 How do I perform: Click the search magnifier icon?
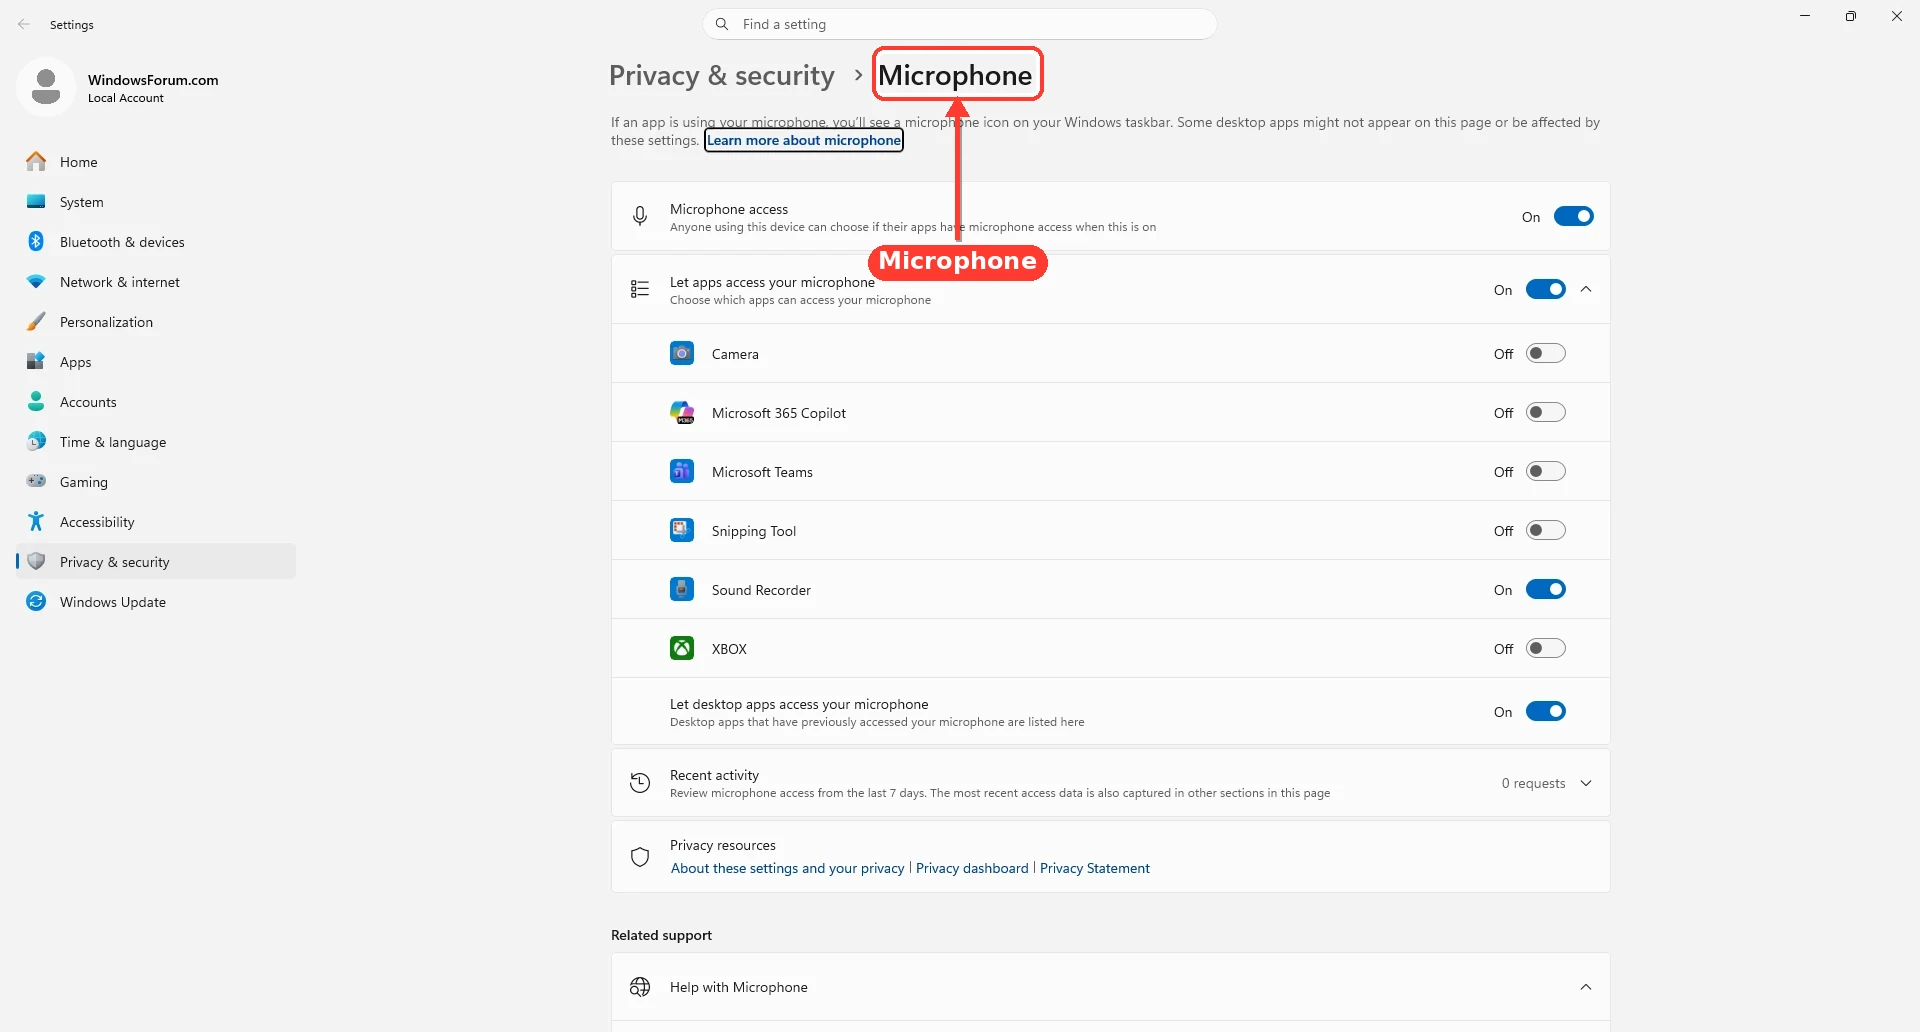[x=722, y=24]
